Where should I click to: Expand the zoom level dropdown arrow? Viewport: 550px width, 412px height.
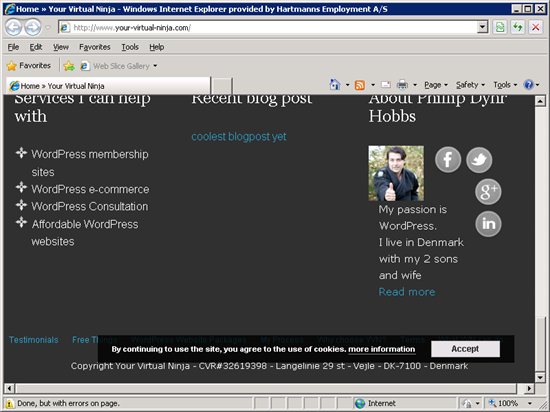[x=530, y=403]
